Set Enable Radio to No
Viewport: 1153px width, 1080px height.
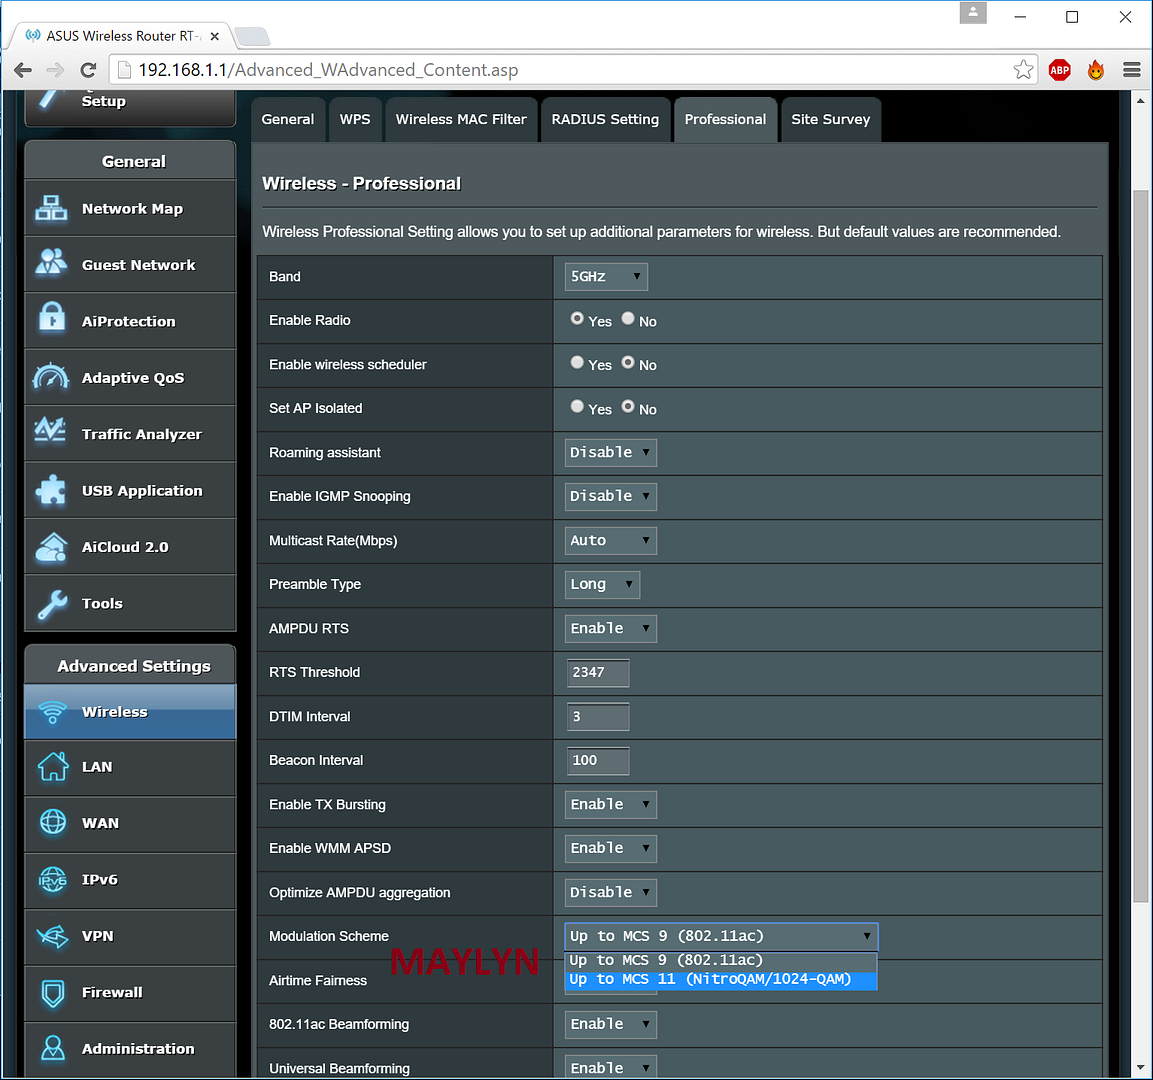coord(628,319)
